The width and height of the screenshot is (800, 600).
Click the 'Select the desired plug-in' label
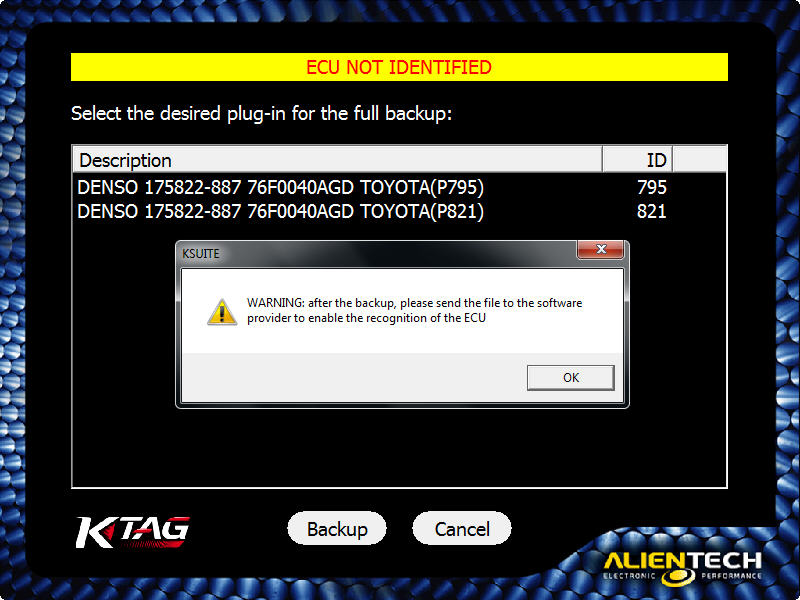(261, 113)
